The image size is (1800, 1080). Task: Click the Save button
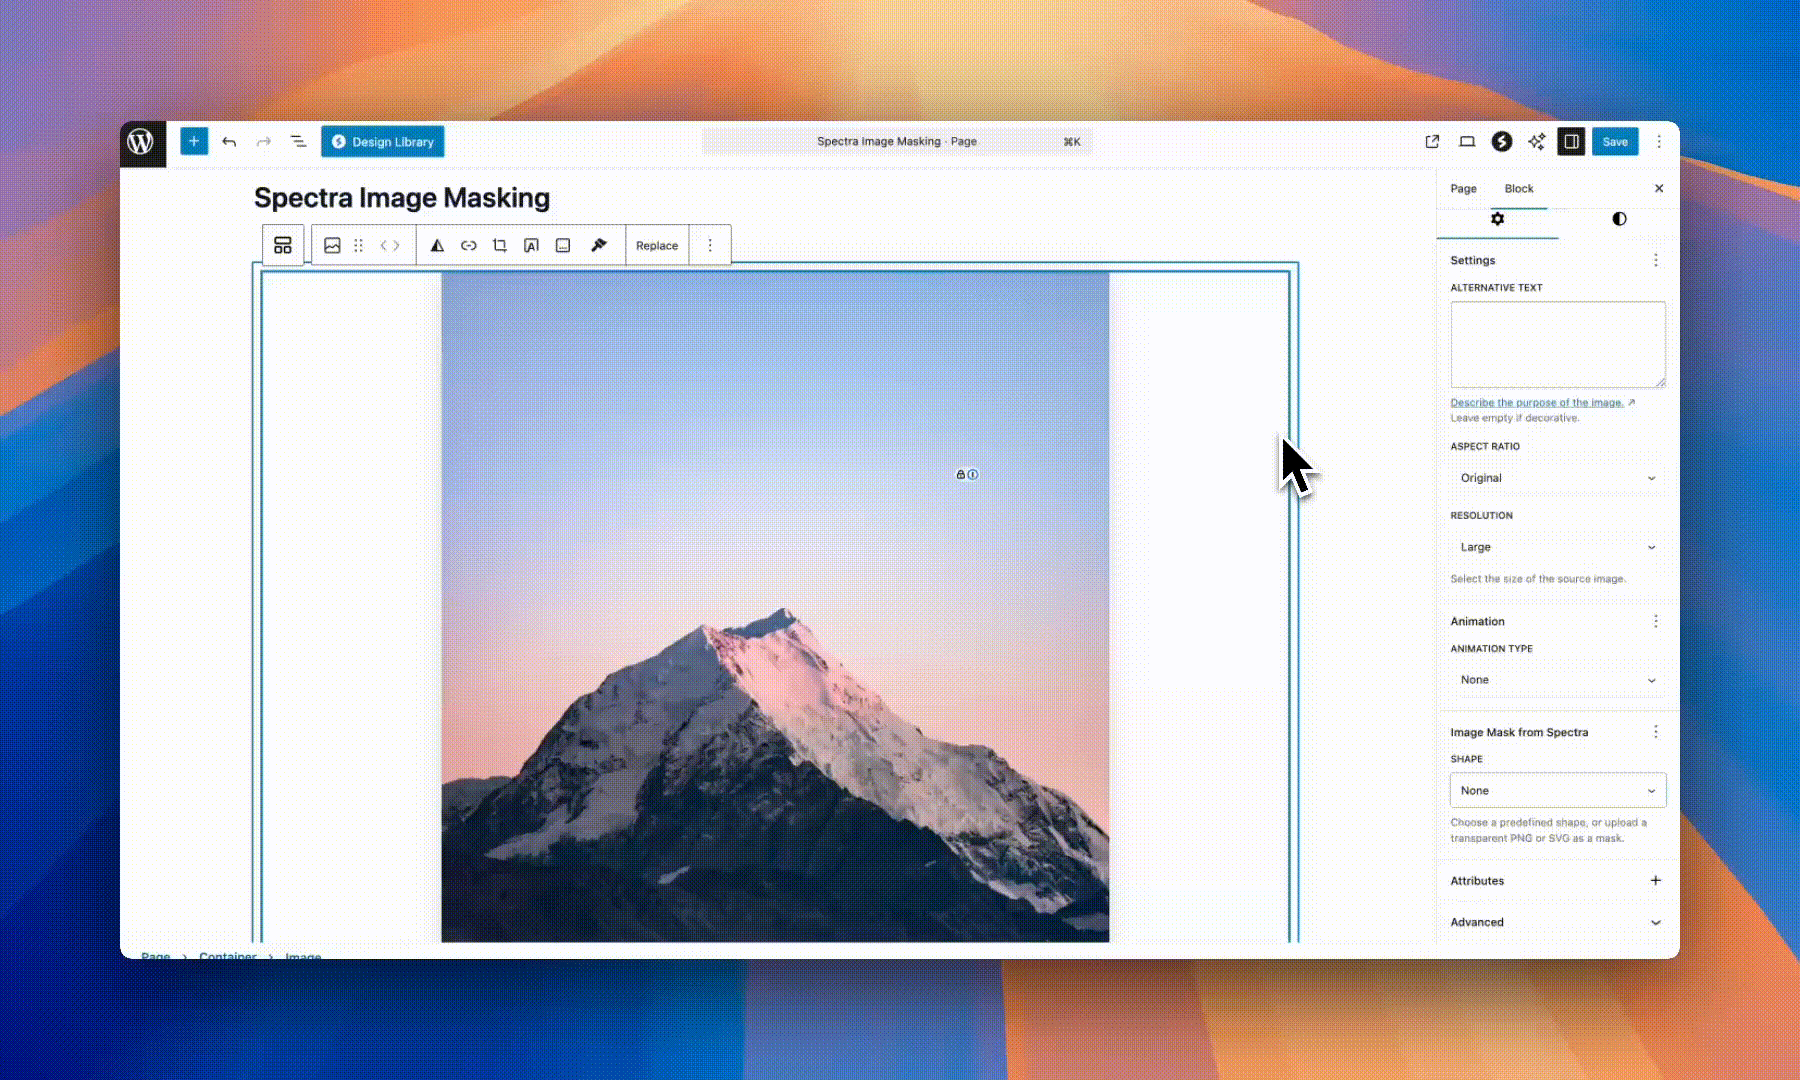[1614, 141]
